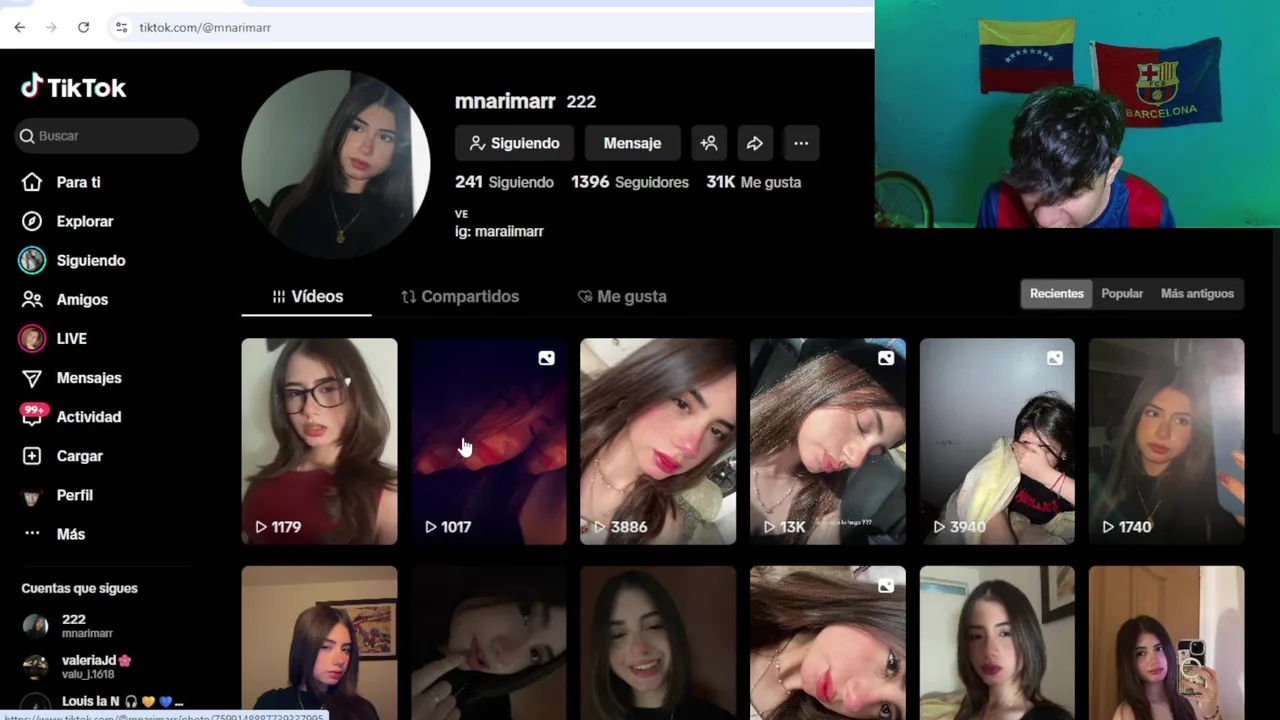The image size is (1280, 720).
Task: Go back with the browser back arrow
Action: click(19, 27)
